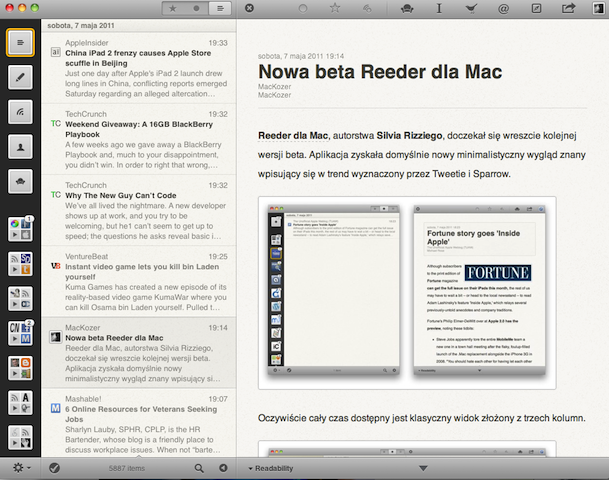Open gear settings dropdown at bottom left

click(x=21, y=468)
